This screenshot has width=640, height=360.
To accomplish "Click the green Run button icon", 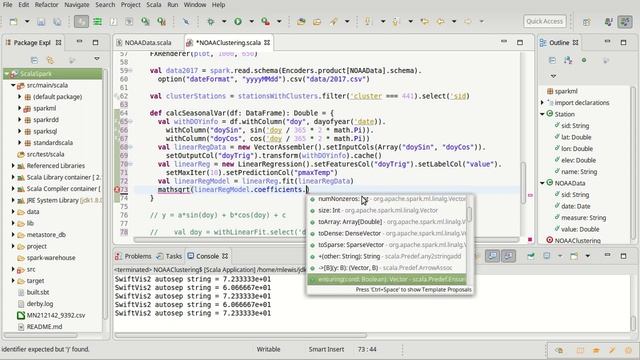I will click(238, 21).
